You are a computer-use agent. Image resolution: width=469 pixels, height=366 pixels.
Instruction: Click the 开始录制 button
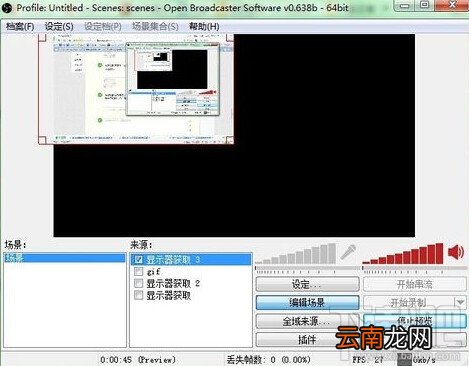409,303
